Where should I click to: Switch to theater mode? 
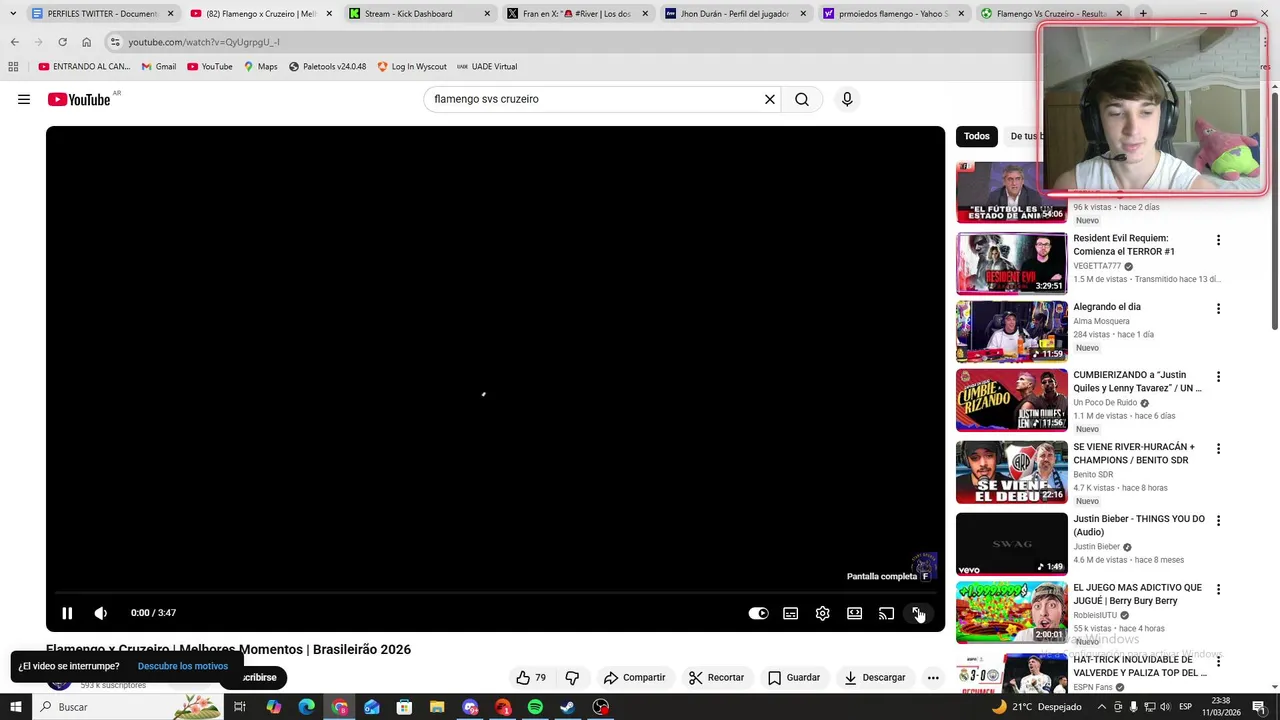854,613
